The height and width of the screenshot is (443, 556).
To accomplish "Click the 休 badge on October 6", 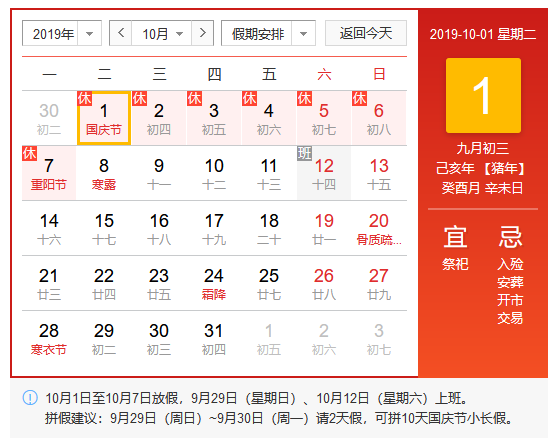I will click(x=359, y=98).
